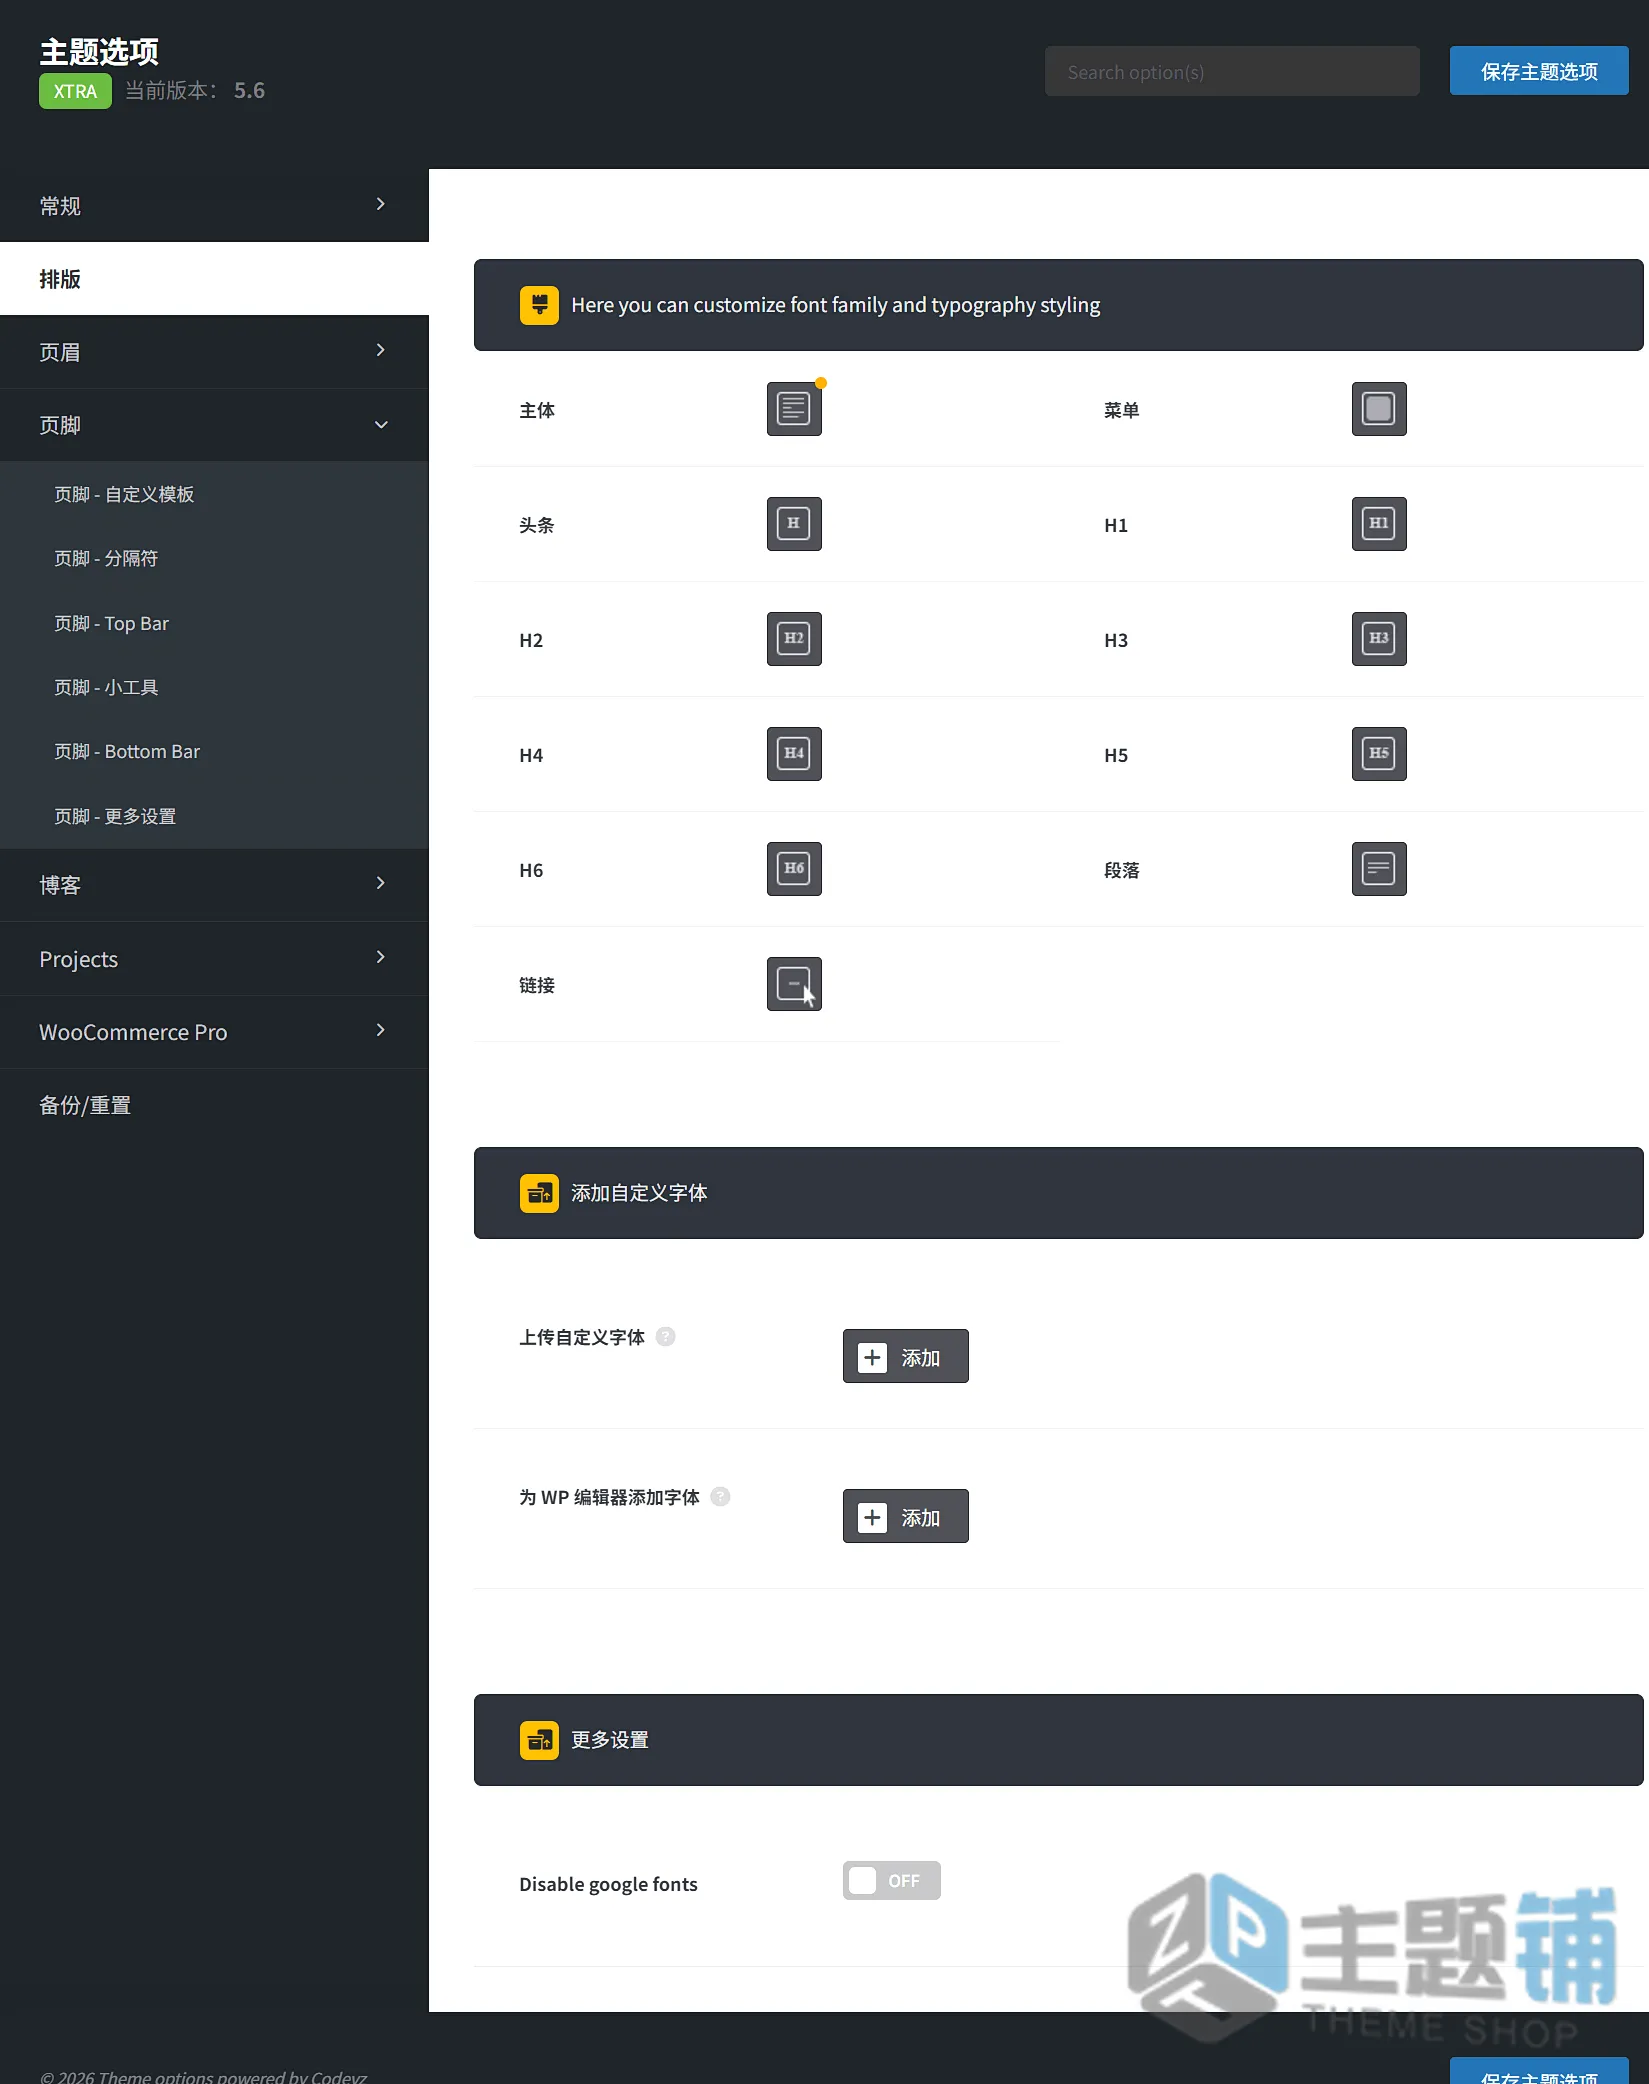Toggle the Disable google fonts switch
Screen dimensions: 1649x2084
[891, 1880]
